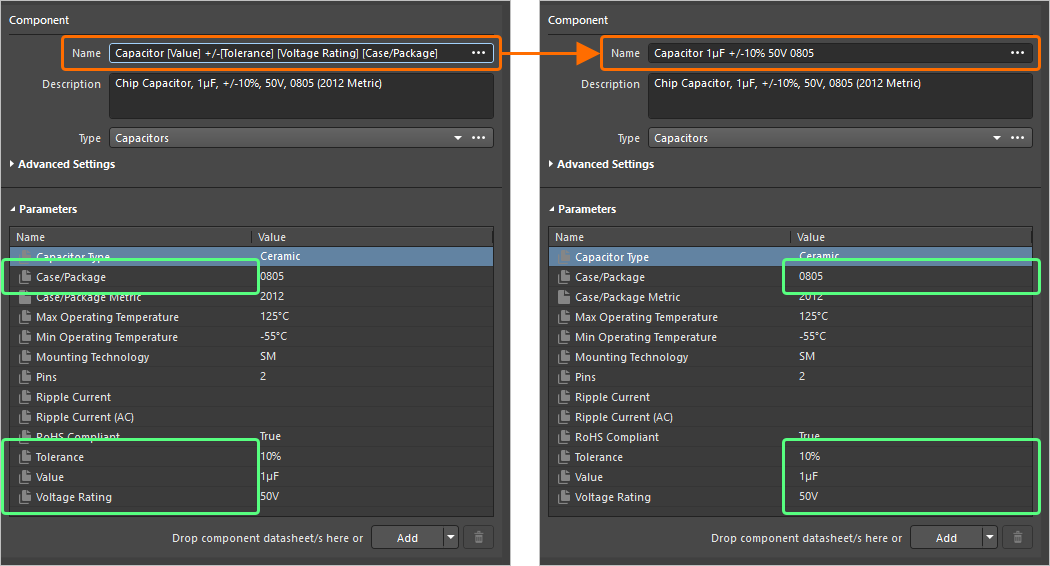
Task: Click left Description text field
Action: click(x=301, y=96)
